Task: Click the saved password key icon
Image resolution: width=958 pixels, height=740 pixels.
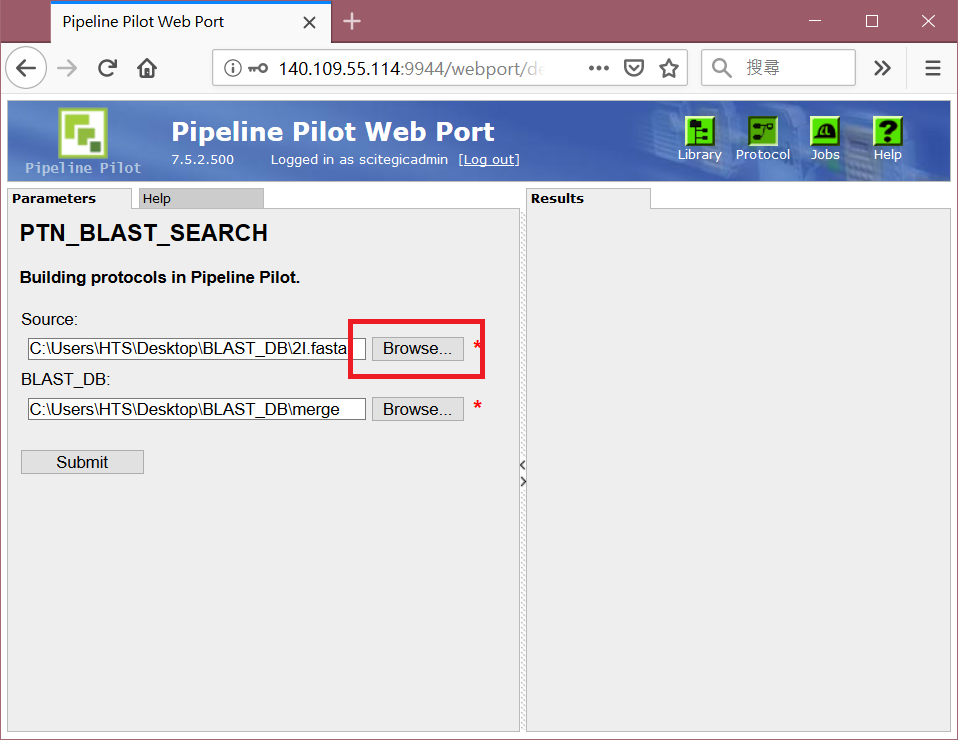Action: [258, 68]
